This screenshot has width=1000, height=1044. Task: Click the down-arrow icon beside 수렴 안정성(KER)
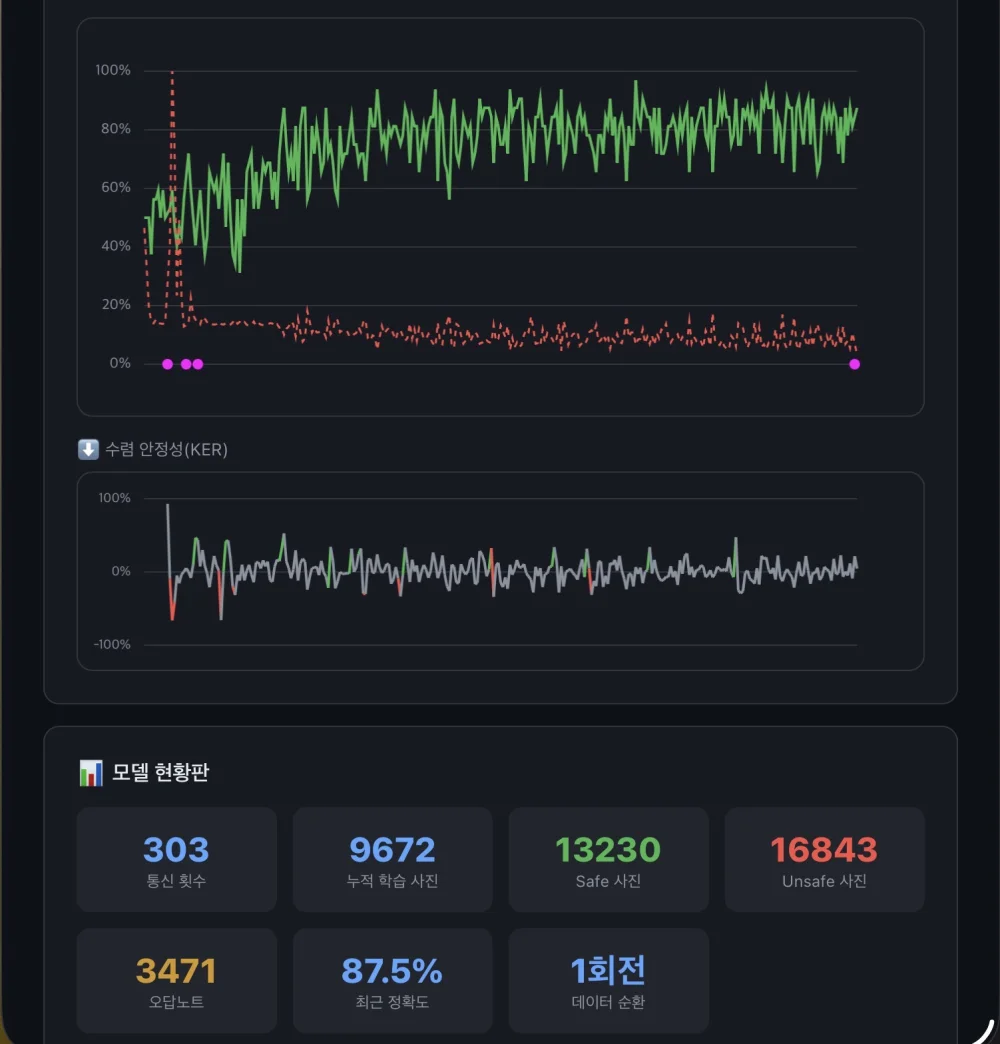point(88,449)
